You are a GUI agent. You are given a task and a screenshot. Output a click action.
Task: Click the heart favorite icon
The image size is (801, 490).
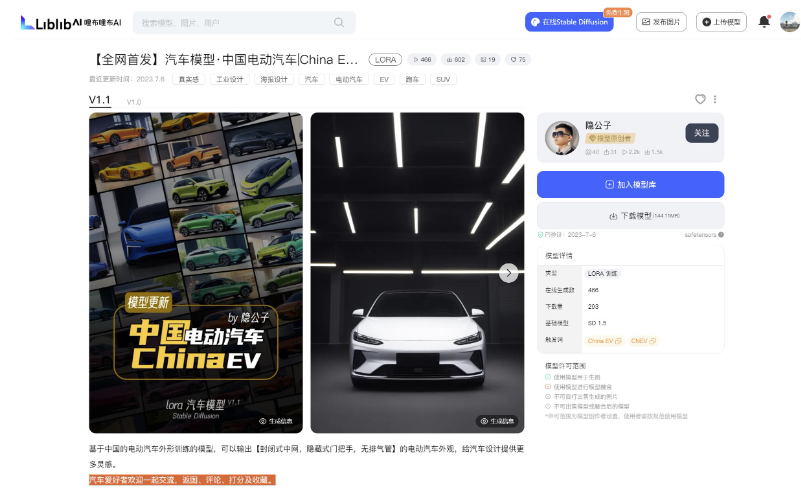[x=700, y=99]
